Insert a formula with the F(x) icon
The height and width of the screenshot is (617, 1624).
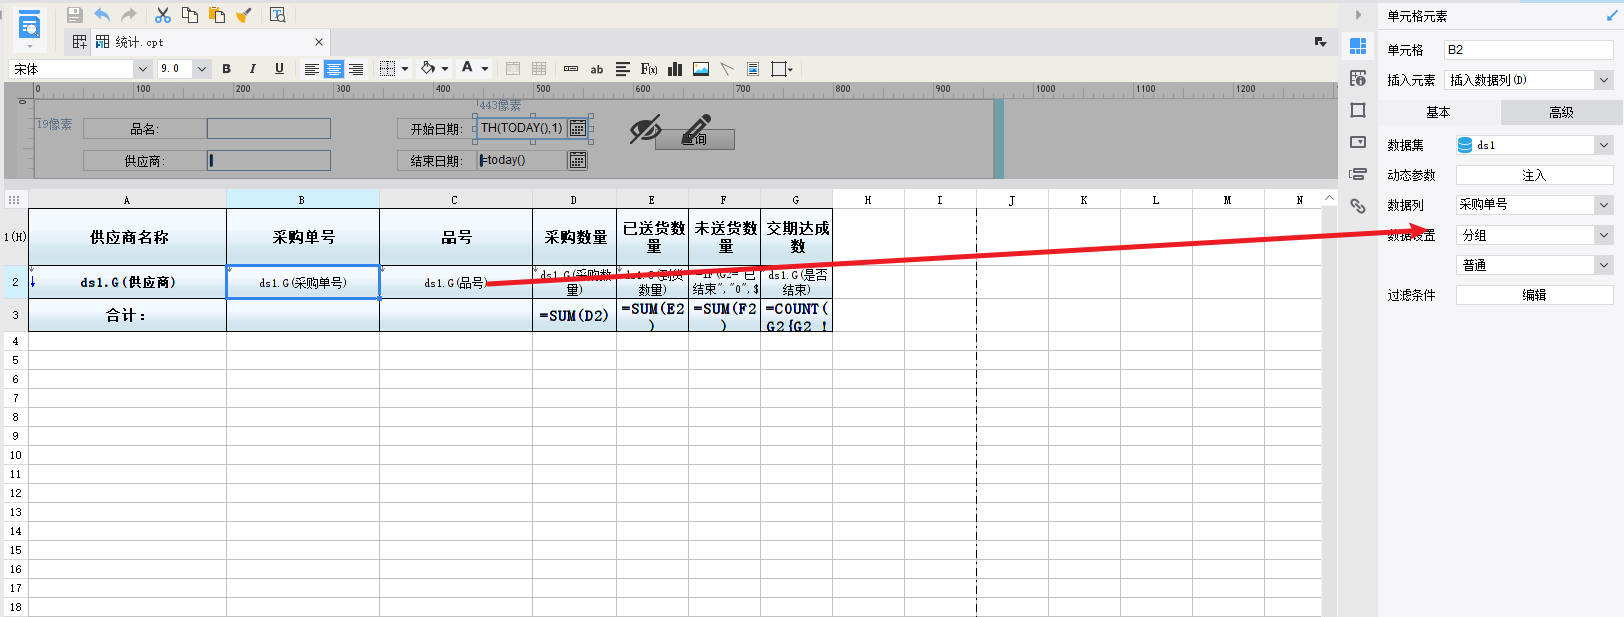tap(649, 69)
